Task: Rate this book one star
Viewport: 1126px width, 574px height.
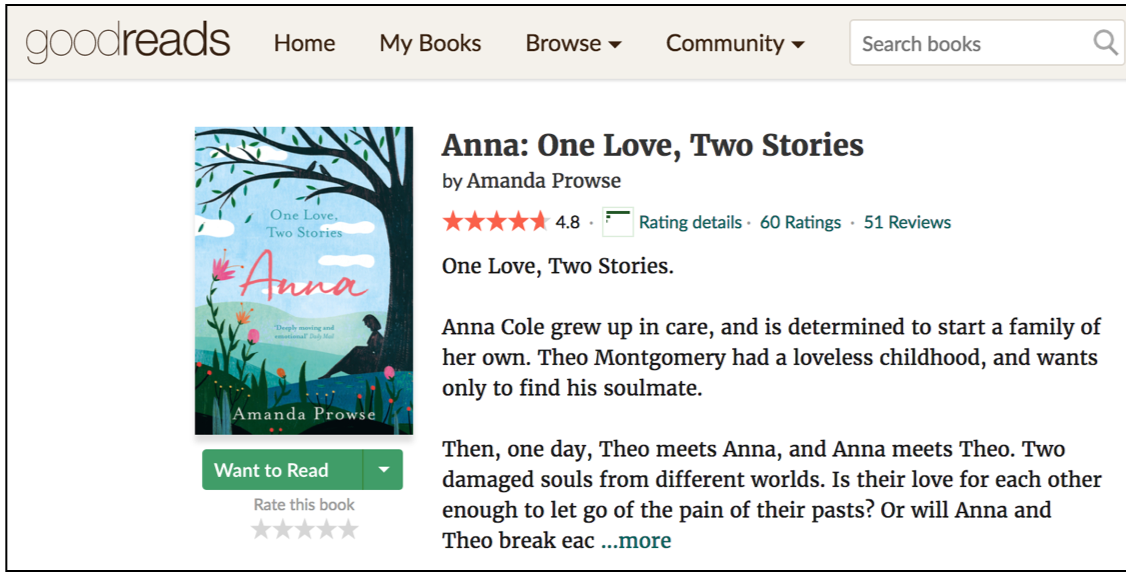Action: (261, 530)
